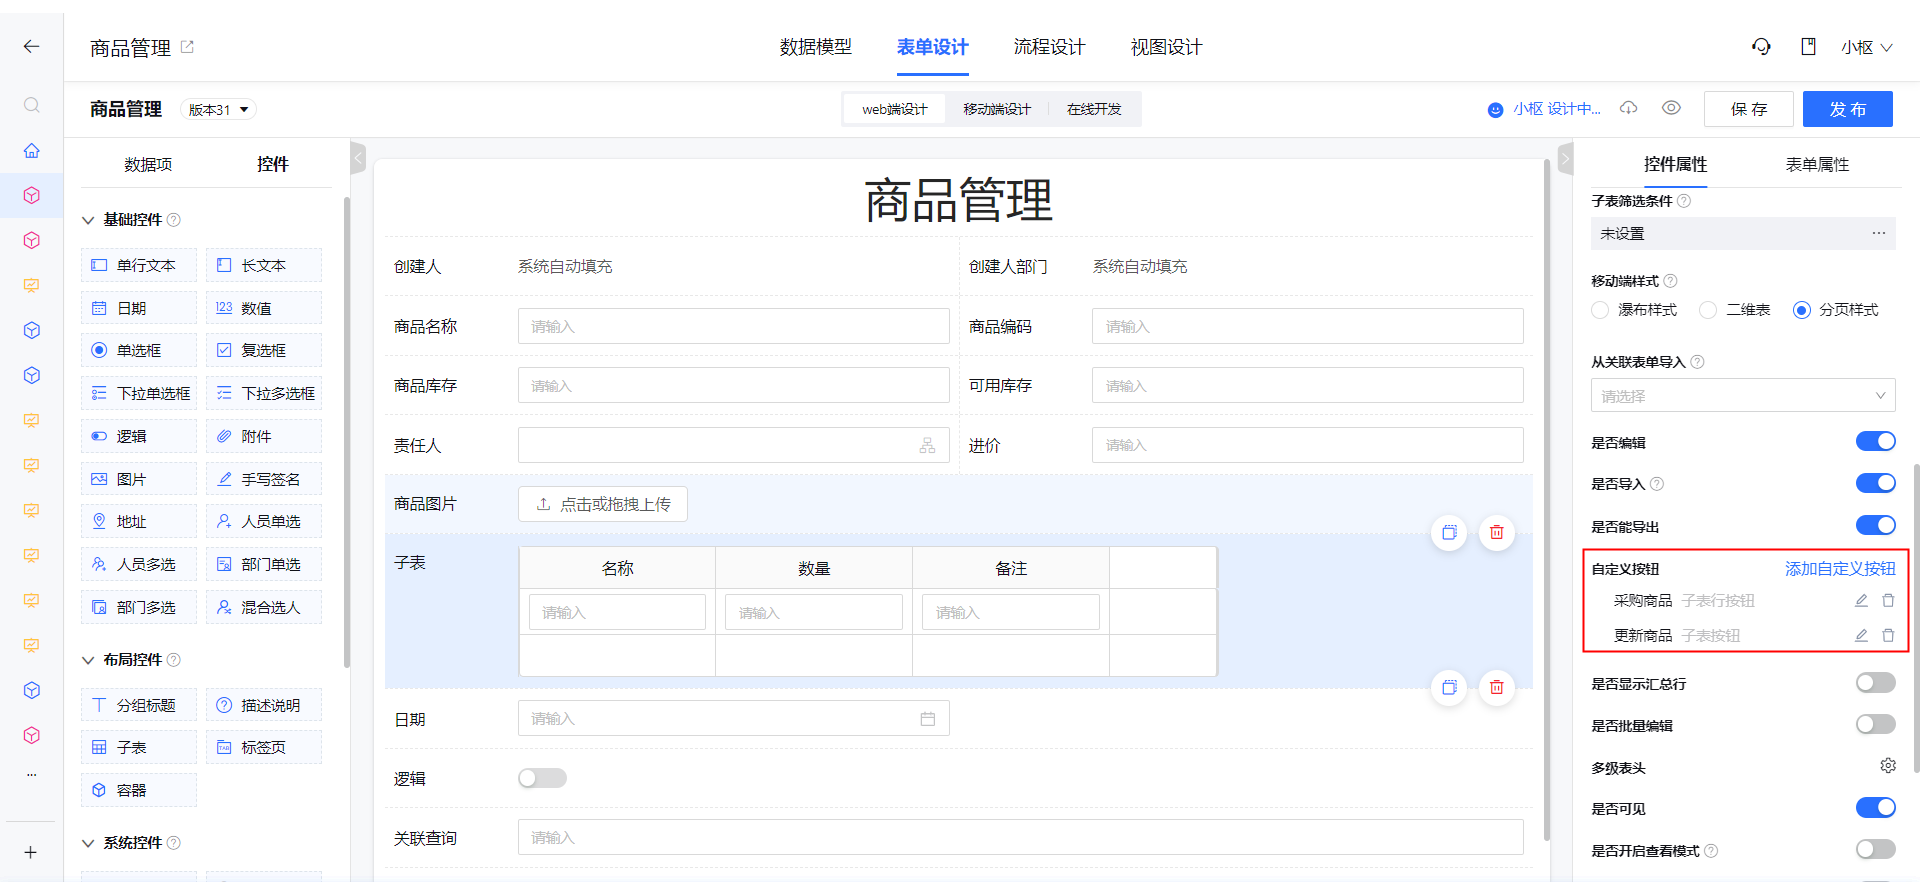This screenshot has height=882, width=1920.
Task: Add the 手写签名 control
Action: (x=264, y=479)
